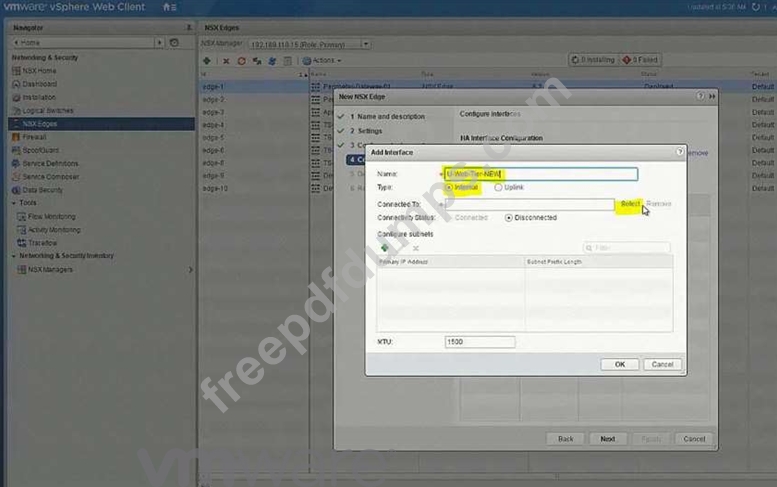The height and width of the screenshot is (487, 777).
Task: Select the edge-8 row
Action: 254,163
